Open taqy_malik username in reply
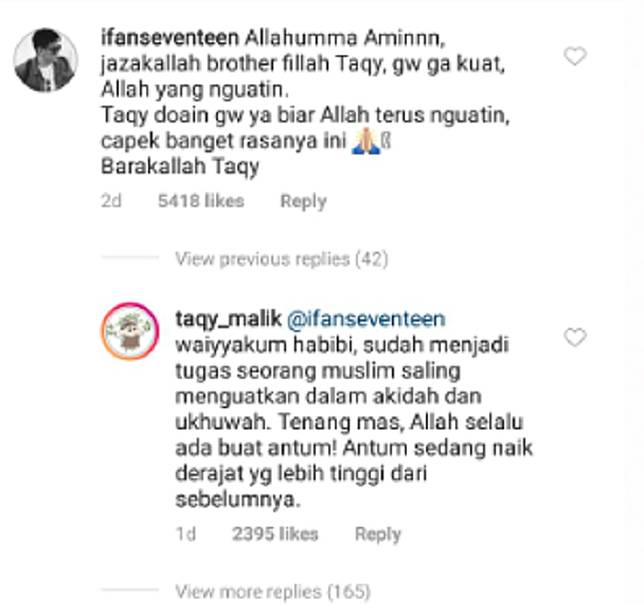The height and width of the screenshot is (605, 644). 228,319
